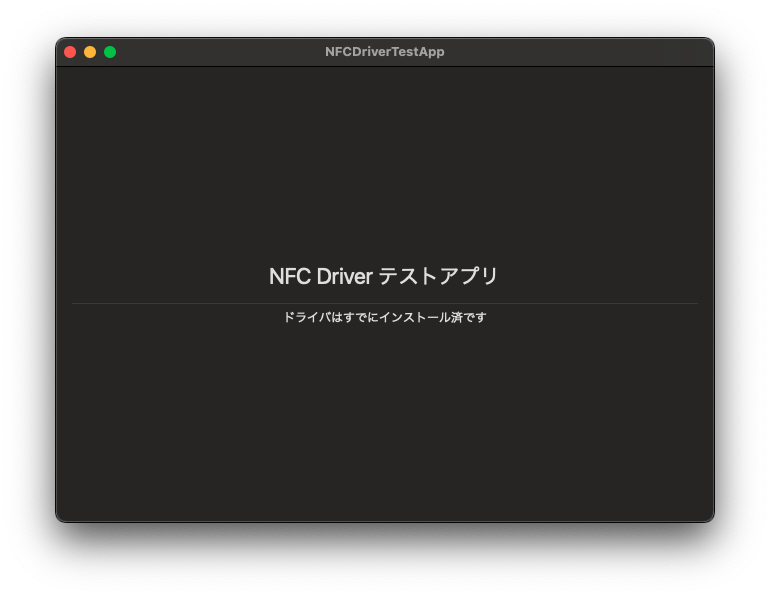This screenshot has width=770, height=596.
Task: Minimize the window using the yellow button
Action: pyautogui.click(x=90, y=52)
